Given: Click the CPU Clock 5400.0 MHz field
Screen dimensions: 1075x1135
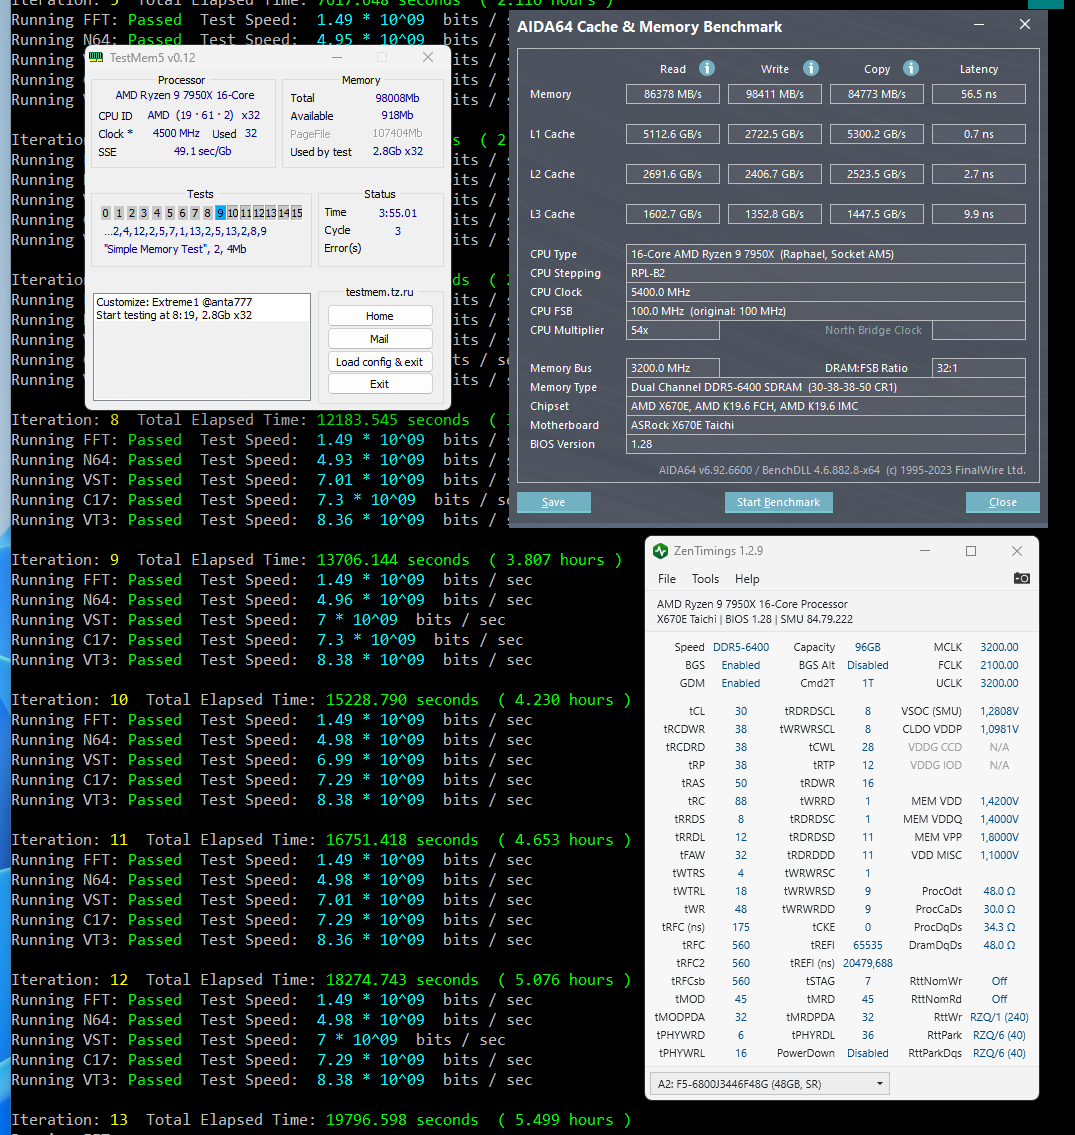Looking at the screenshot, I should point(825,292).
